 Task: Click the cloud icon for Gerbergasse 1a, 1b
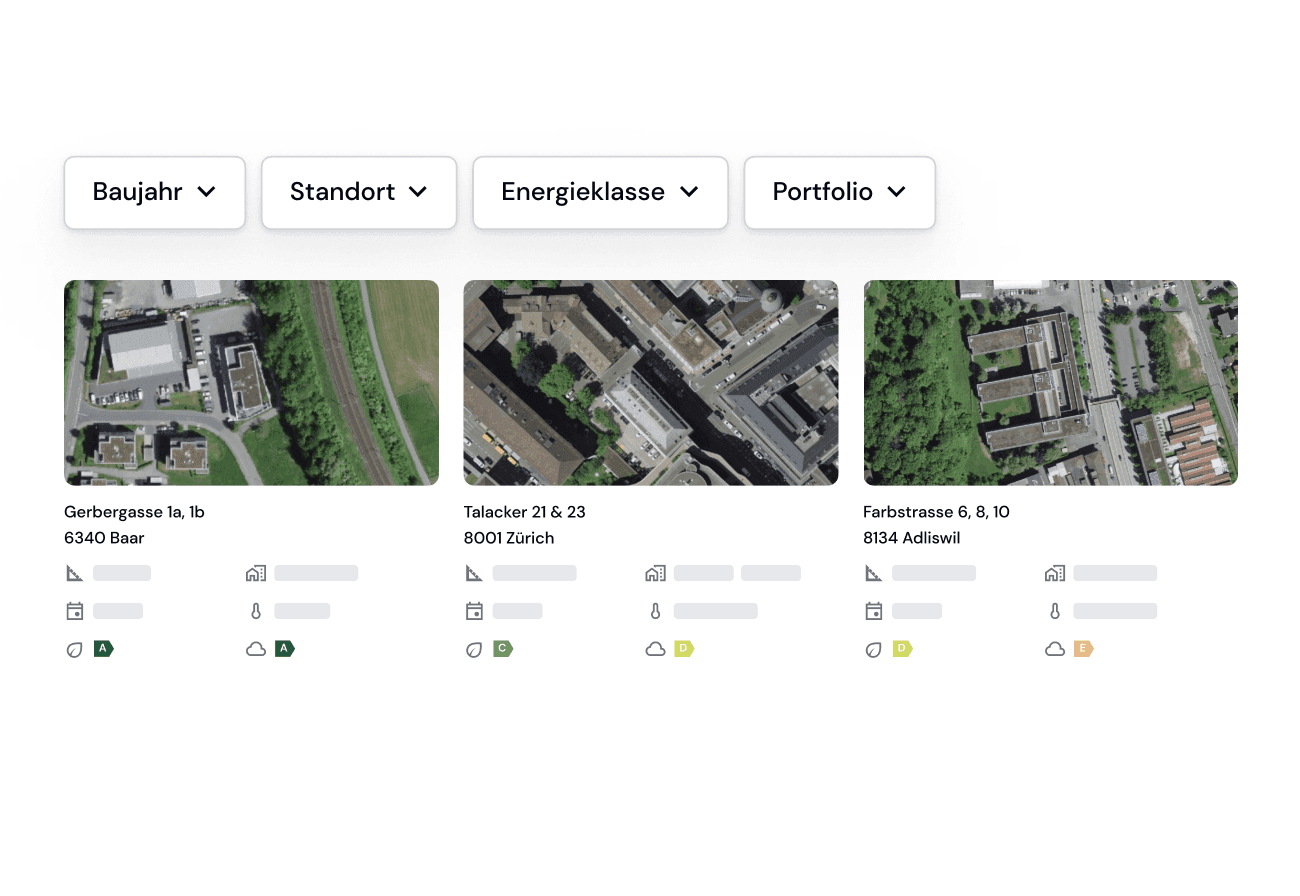click(x=256, y=649)
